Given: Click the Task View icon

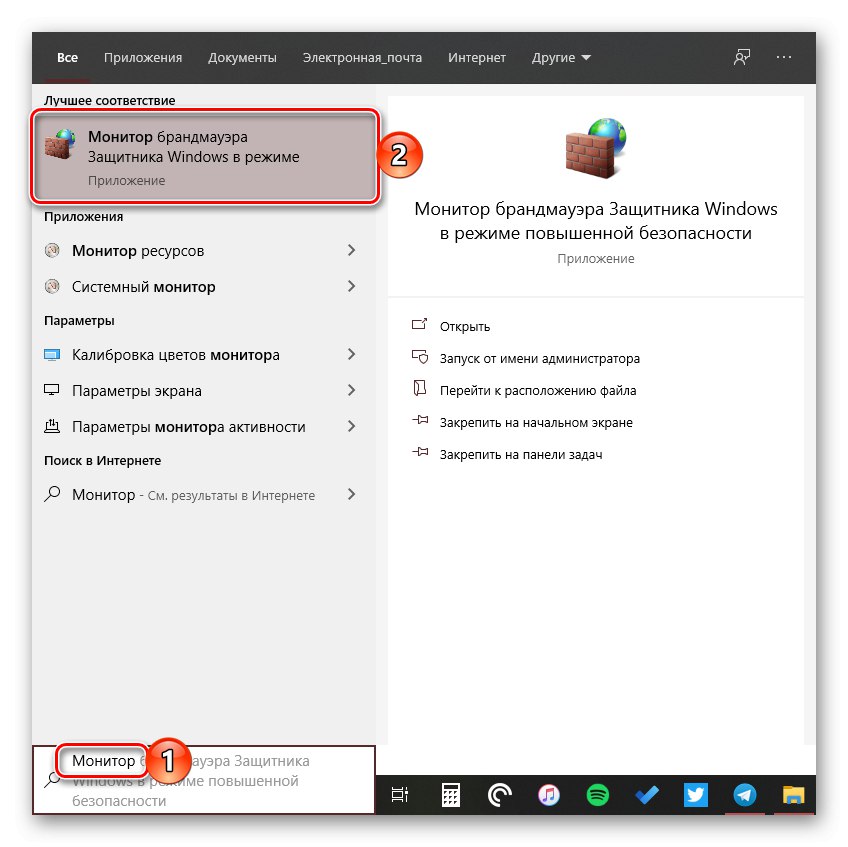Looking at the screenshot, I should [401, 795].
